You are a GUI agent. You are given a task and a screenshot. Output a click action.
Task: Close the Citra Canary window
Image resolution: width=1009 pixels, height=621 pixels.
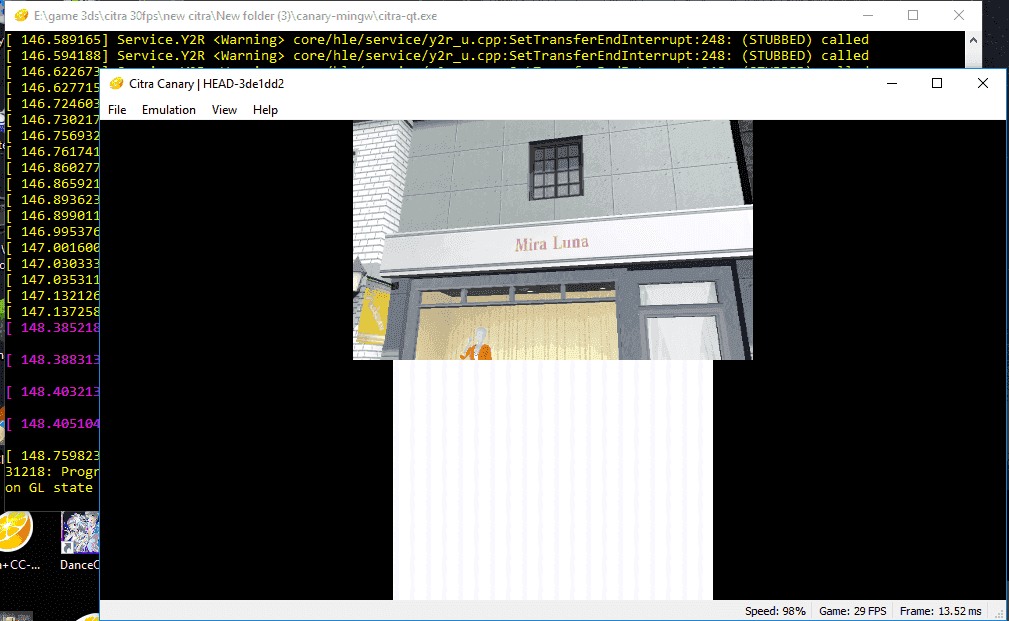[x=983, y=84]
